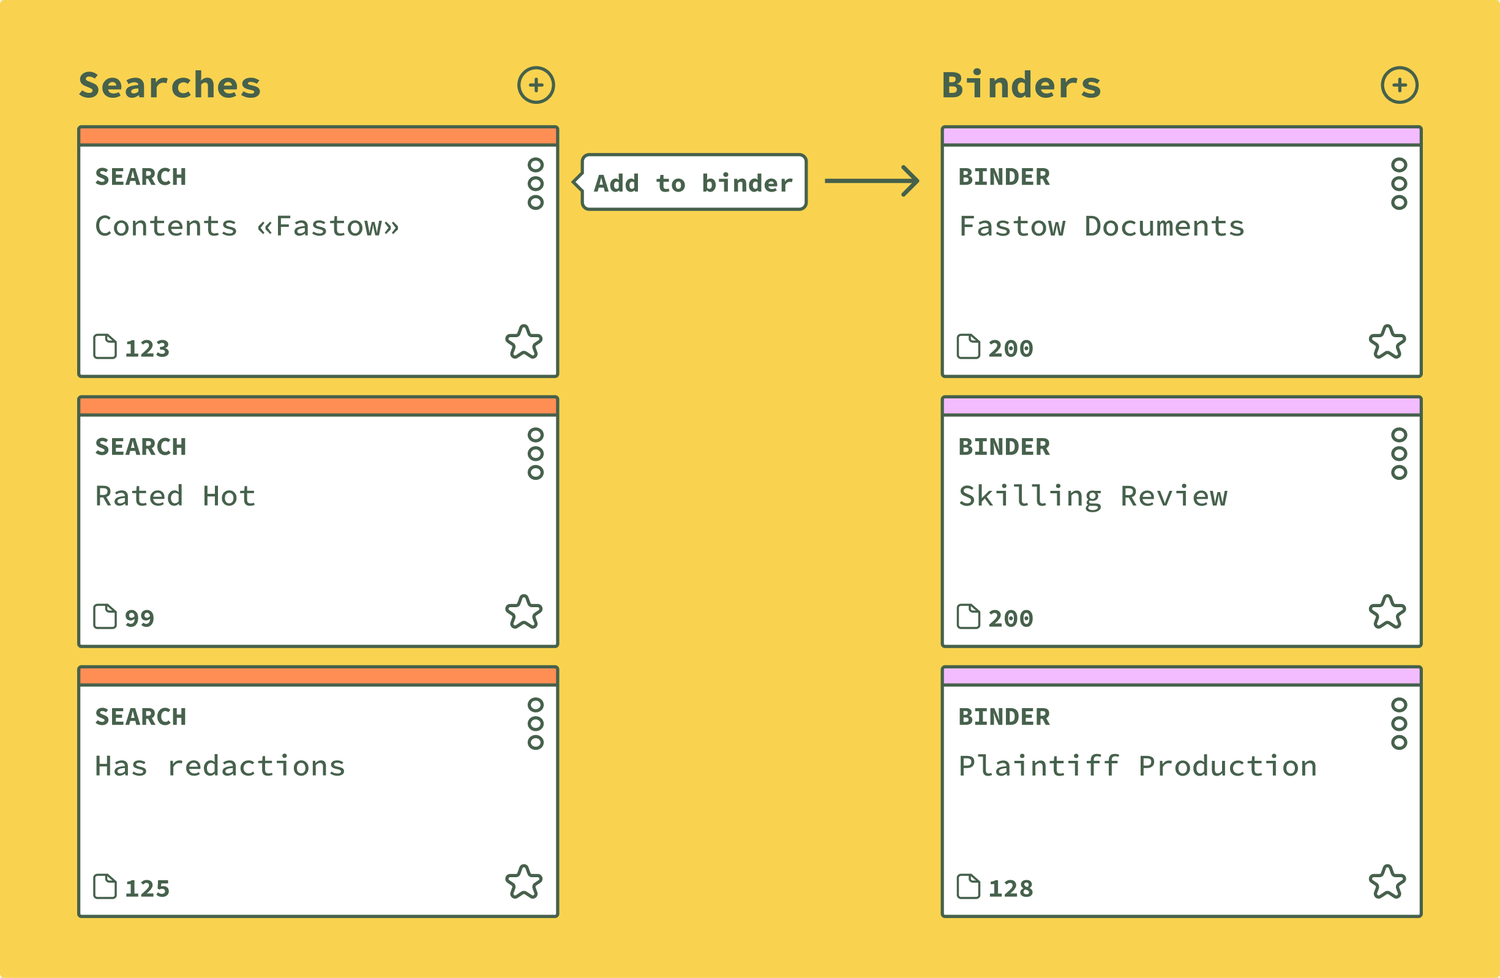Screen dimensions: 1500x978
Task: Open the Rated Hot search options menu
Action: point(536,454)
